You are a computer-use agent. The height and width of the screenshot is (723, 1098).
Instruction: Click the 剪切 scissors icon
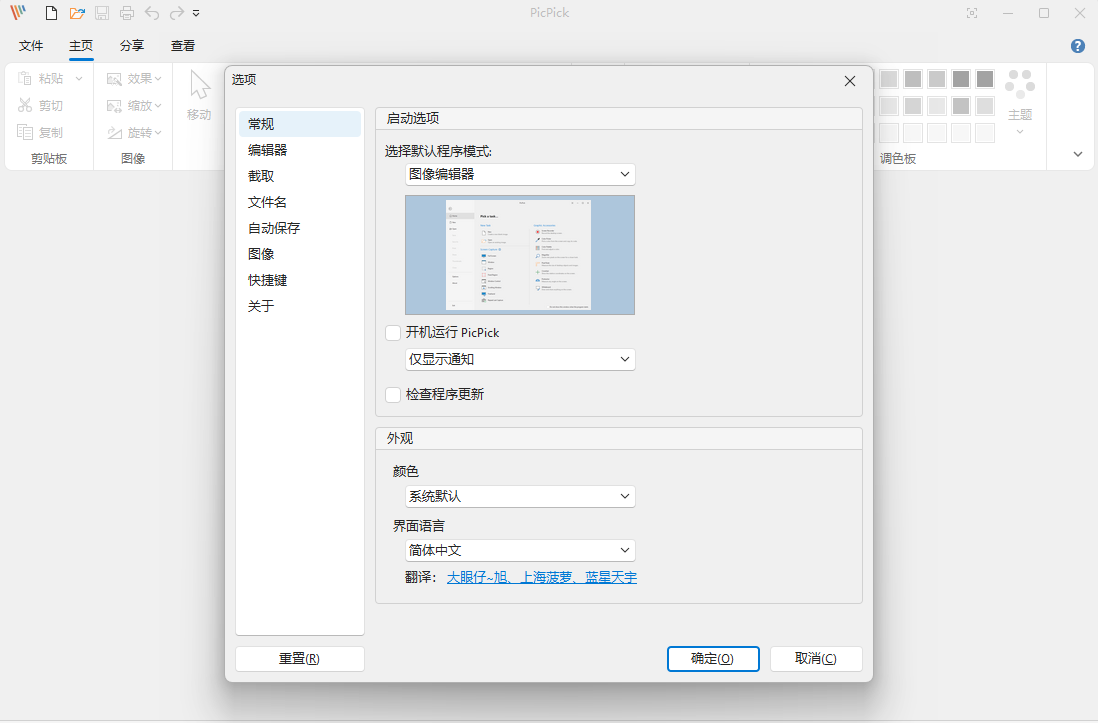click(x=25, y=105)
